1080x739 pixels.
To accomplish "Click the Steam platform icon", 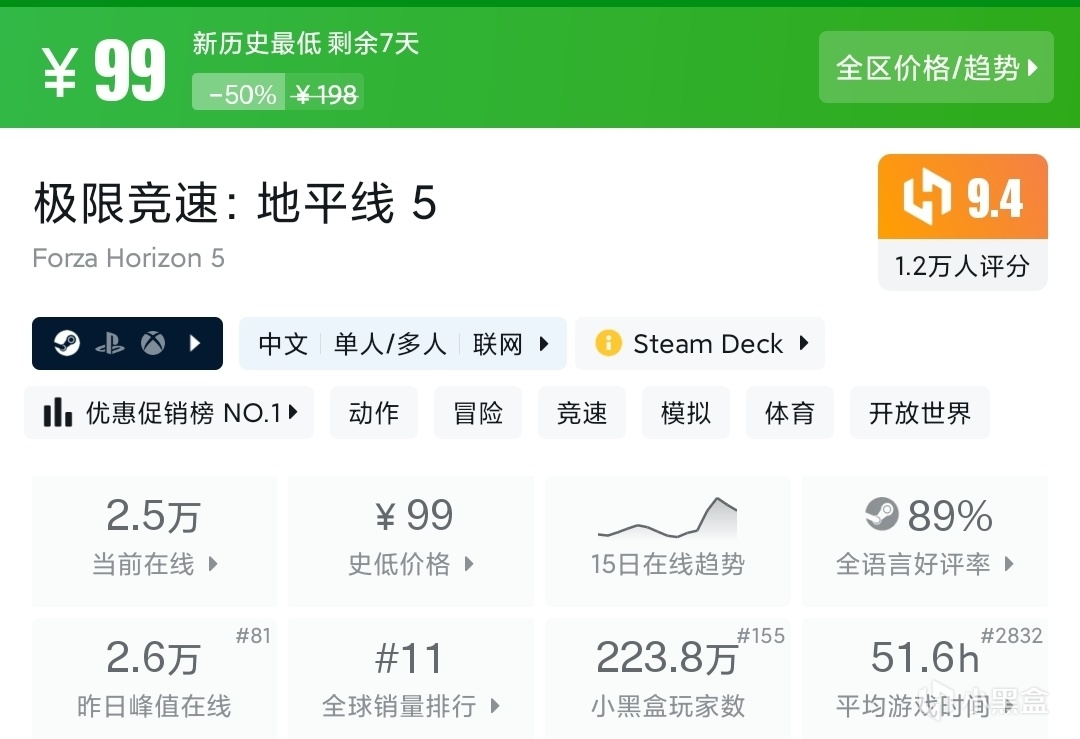I will [66, 344].
